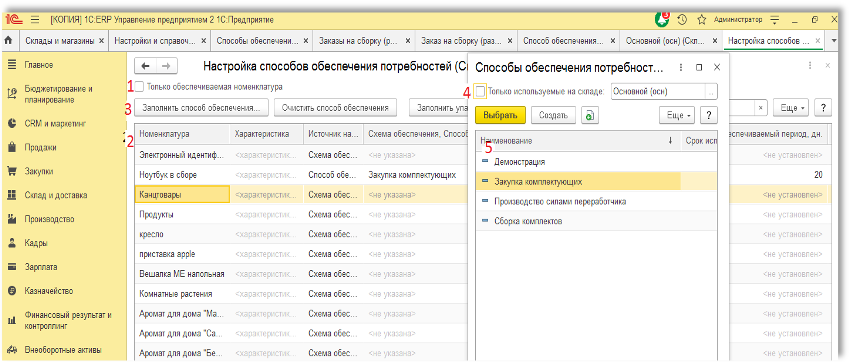This screenshot has width=849, height=362.
Task: Click help question button in main form
Action: [x=823, y=107]
